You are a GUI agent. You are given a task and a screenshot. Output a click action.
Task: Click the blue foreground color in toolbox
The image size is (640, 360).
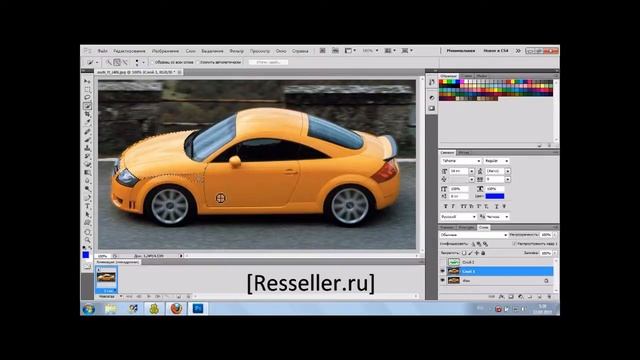point(86,255)
